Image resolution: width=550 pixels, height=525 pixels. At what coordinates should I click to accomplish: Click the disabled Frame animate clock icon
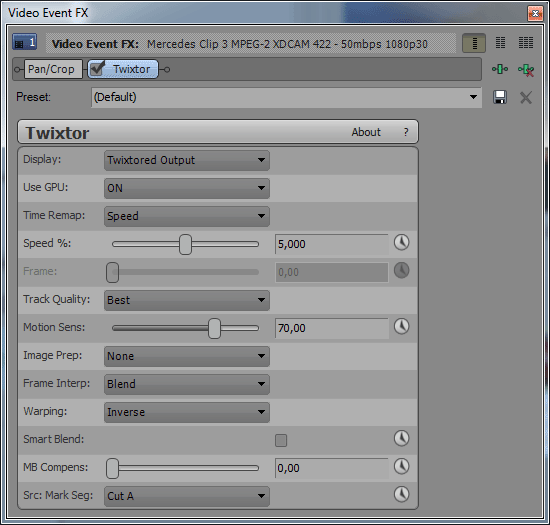point(401,270)
